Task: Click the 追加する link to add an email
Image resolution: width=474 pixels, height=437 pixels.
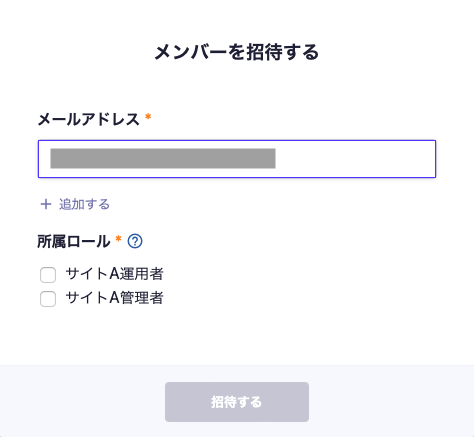Action: (x=75, y=204)
